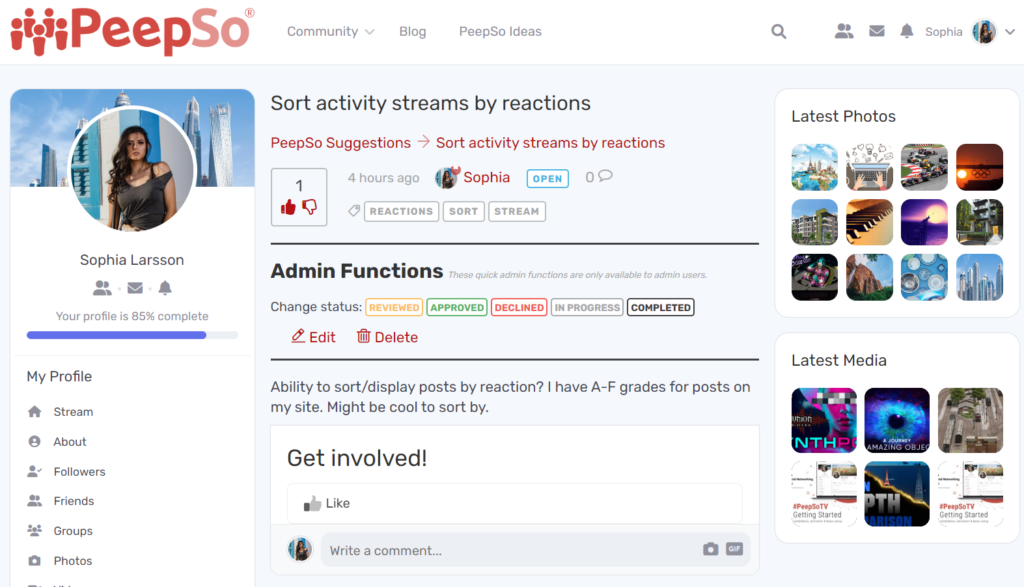Screen dimensions: 1024x587
Task: Open notifications bell in header
Action: coord(906,31)
